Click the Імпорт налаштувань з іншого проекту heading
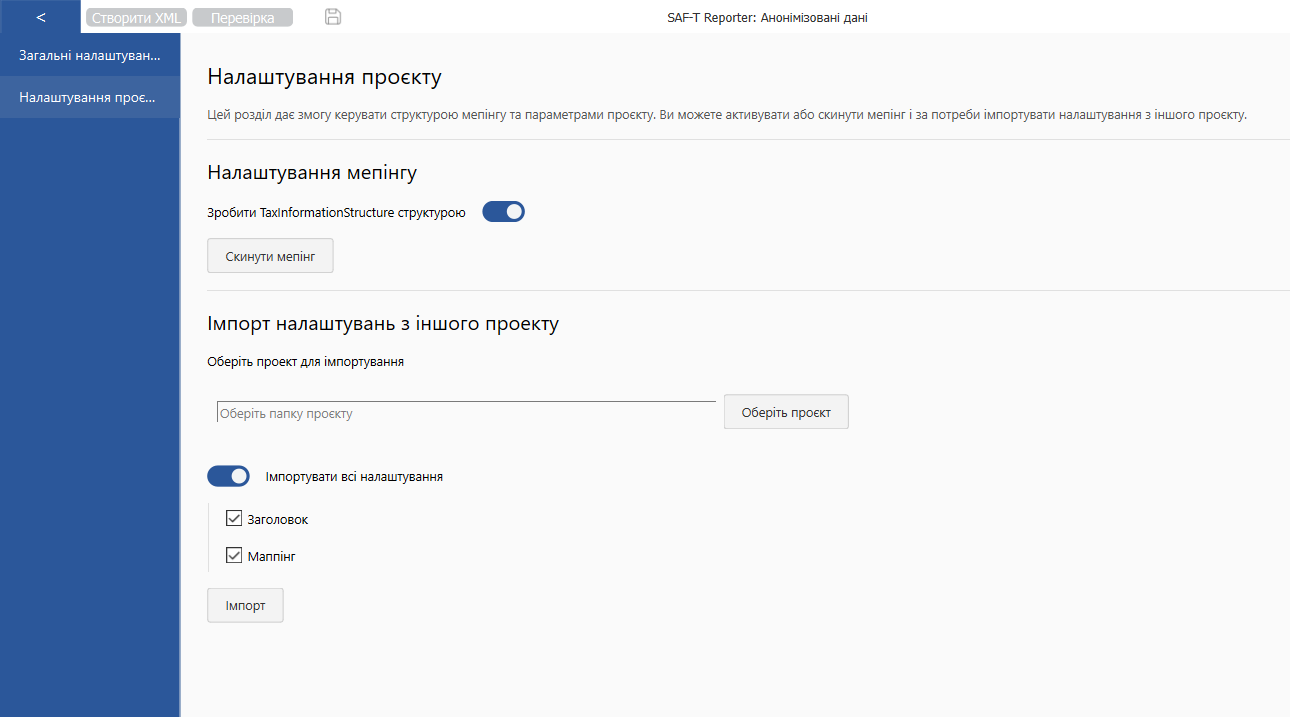 pos(383,324)
